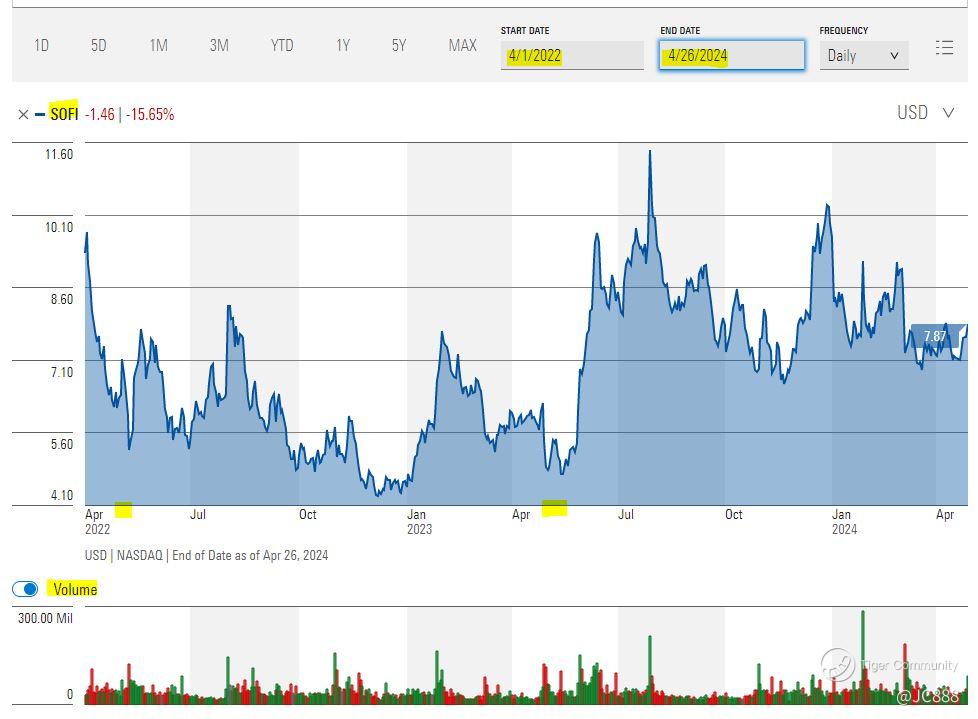Click the NASDAQ end of date note
The width and height of the screenshot is (978, 719).
point(206,556)
